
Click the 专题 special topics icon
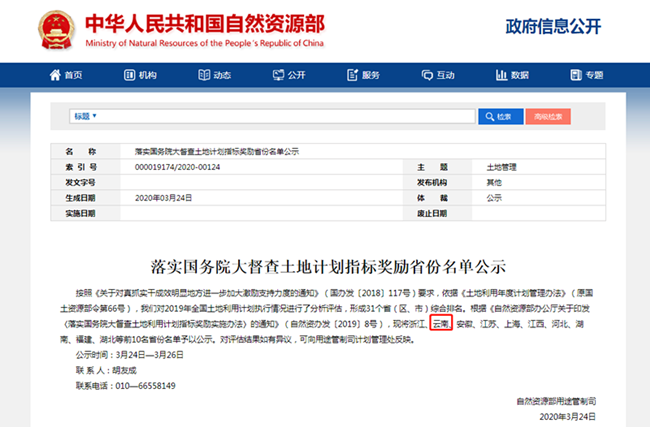click(577, 76)
